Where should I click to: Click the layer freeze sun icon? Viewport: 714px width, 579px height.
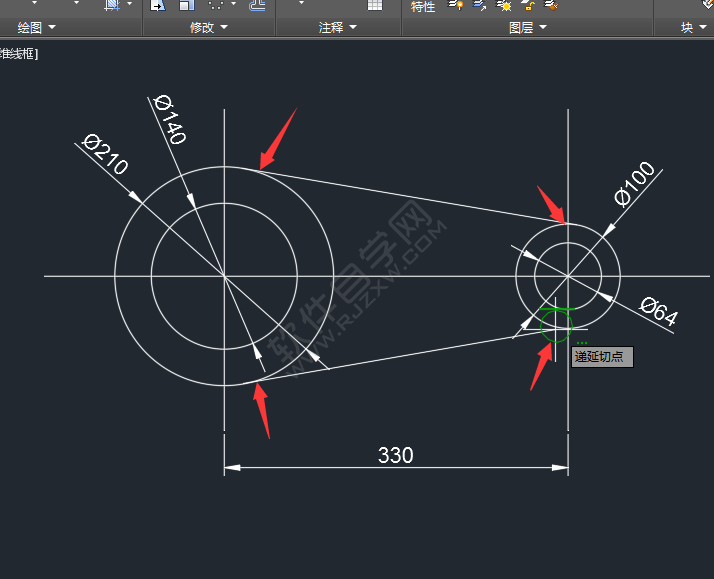[504, 6]
